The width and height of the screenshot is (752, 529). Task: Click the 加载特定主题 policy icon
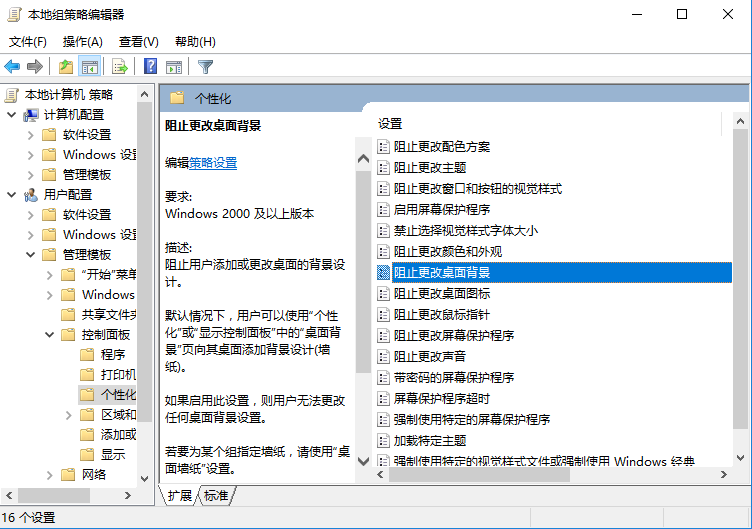pyautogui.click(x=383, y=440)
